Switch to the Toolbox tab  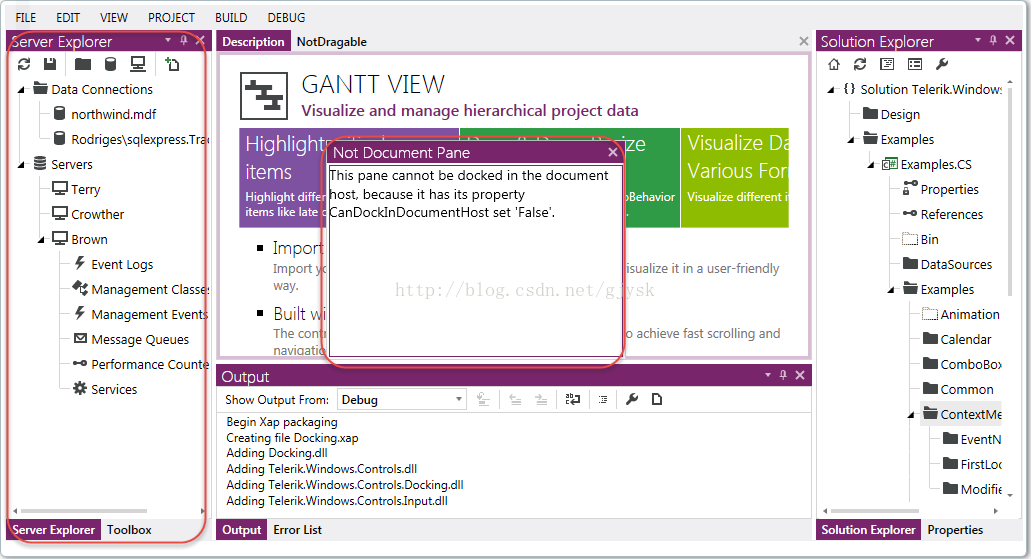[130, 530]
